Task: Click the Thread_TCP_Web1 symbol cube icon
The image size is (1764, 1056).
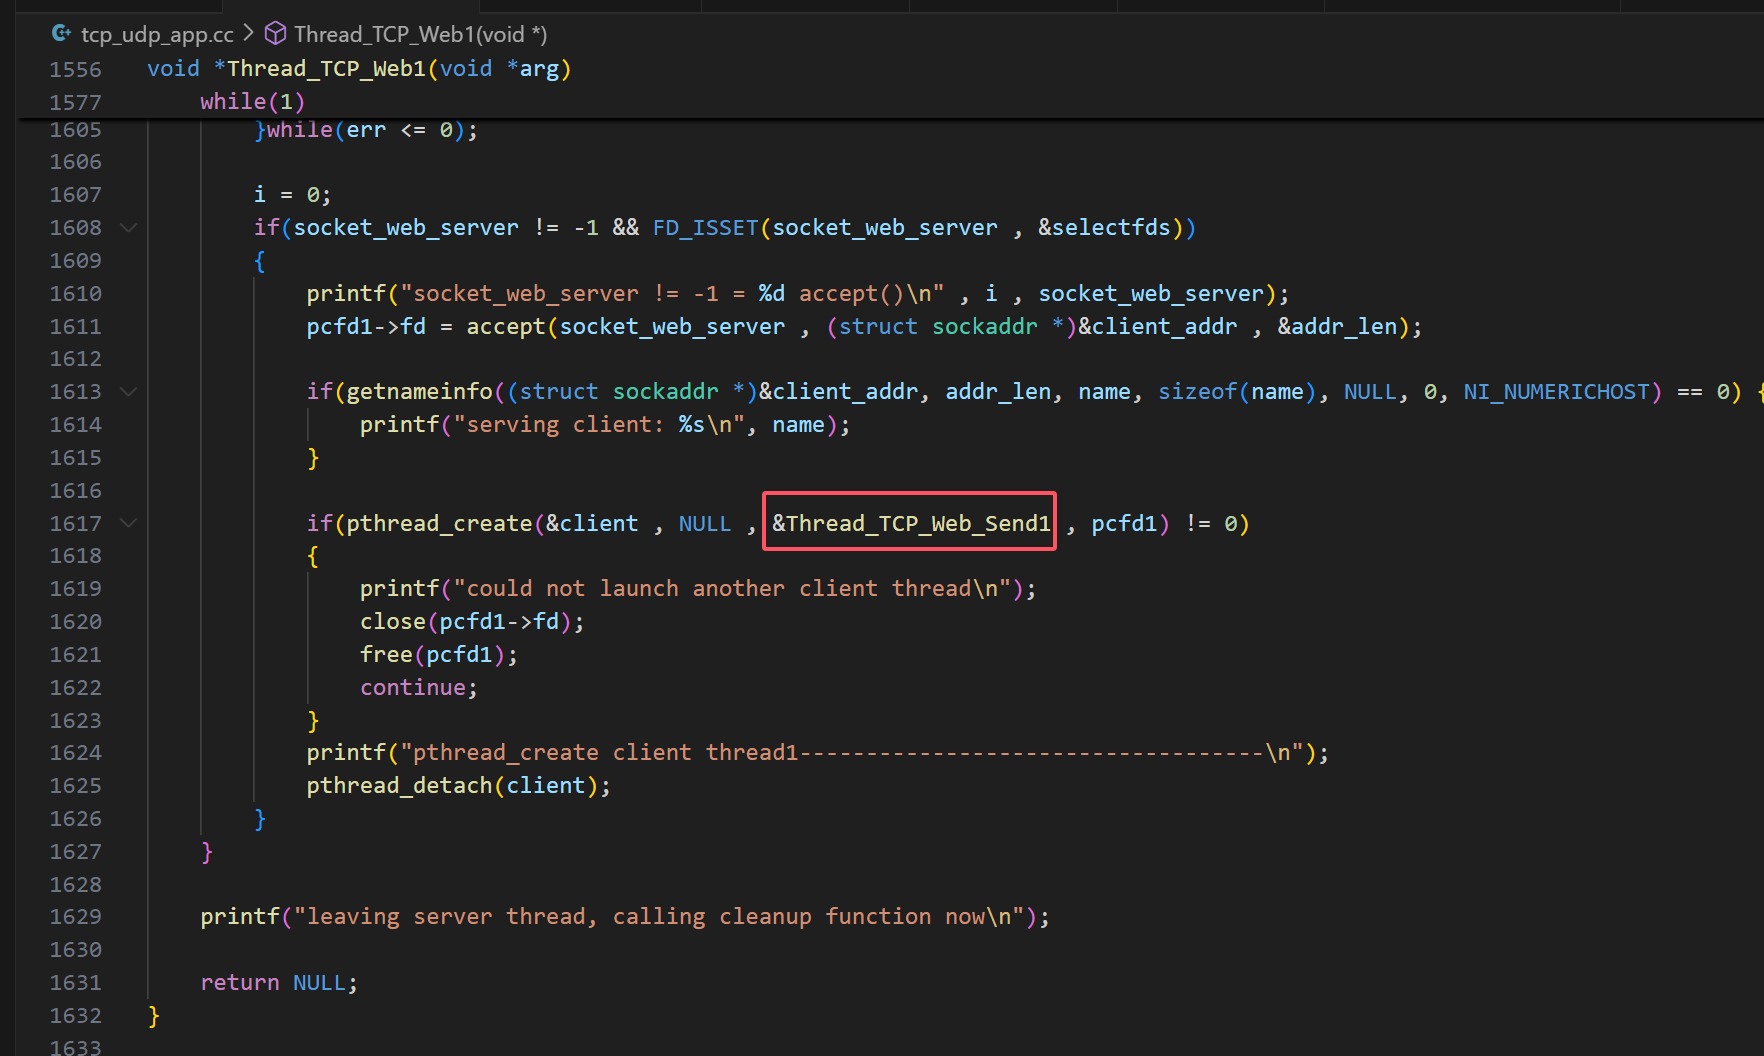Action: click(275, 34)
